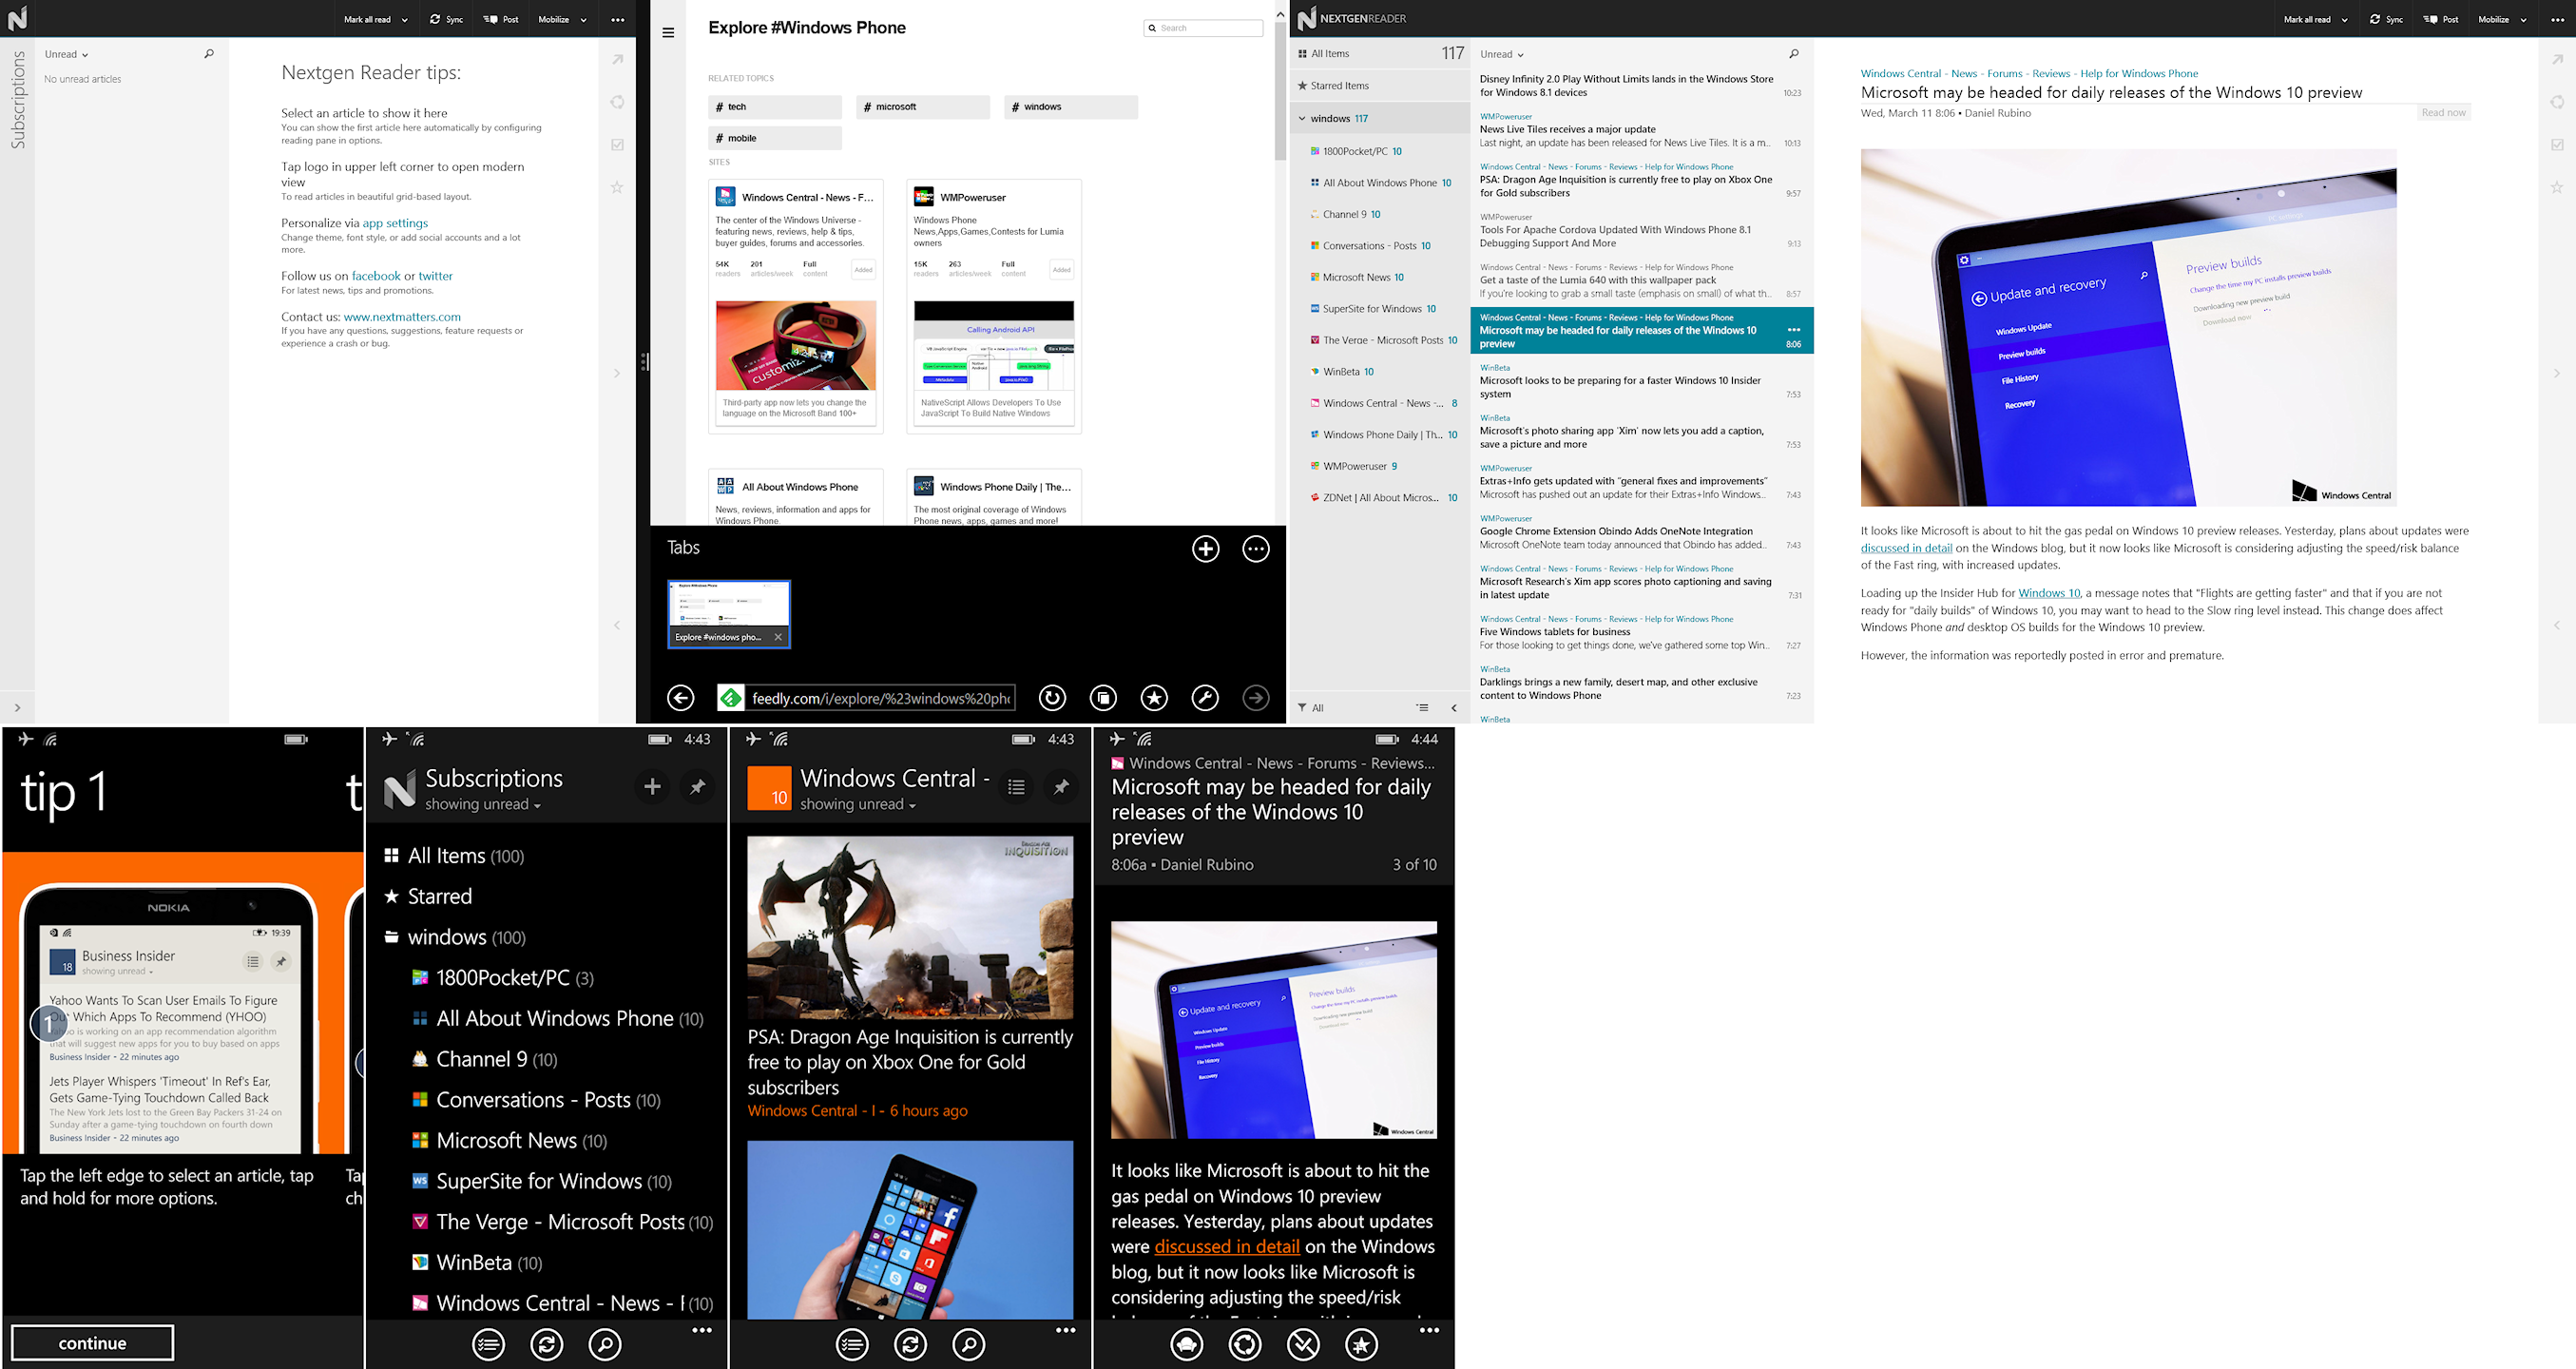Viewport: 2576px width, 1369px height.
Task: Open the app settings link in tips
Action: [x=395, y=223]
